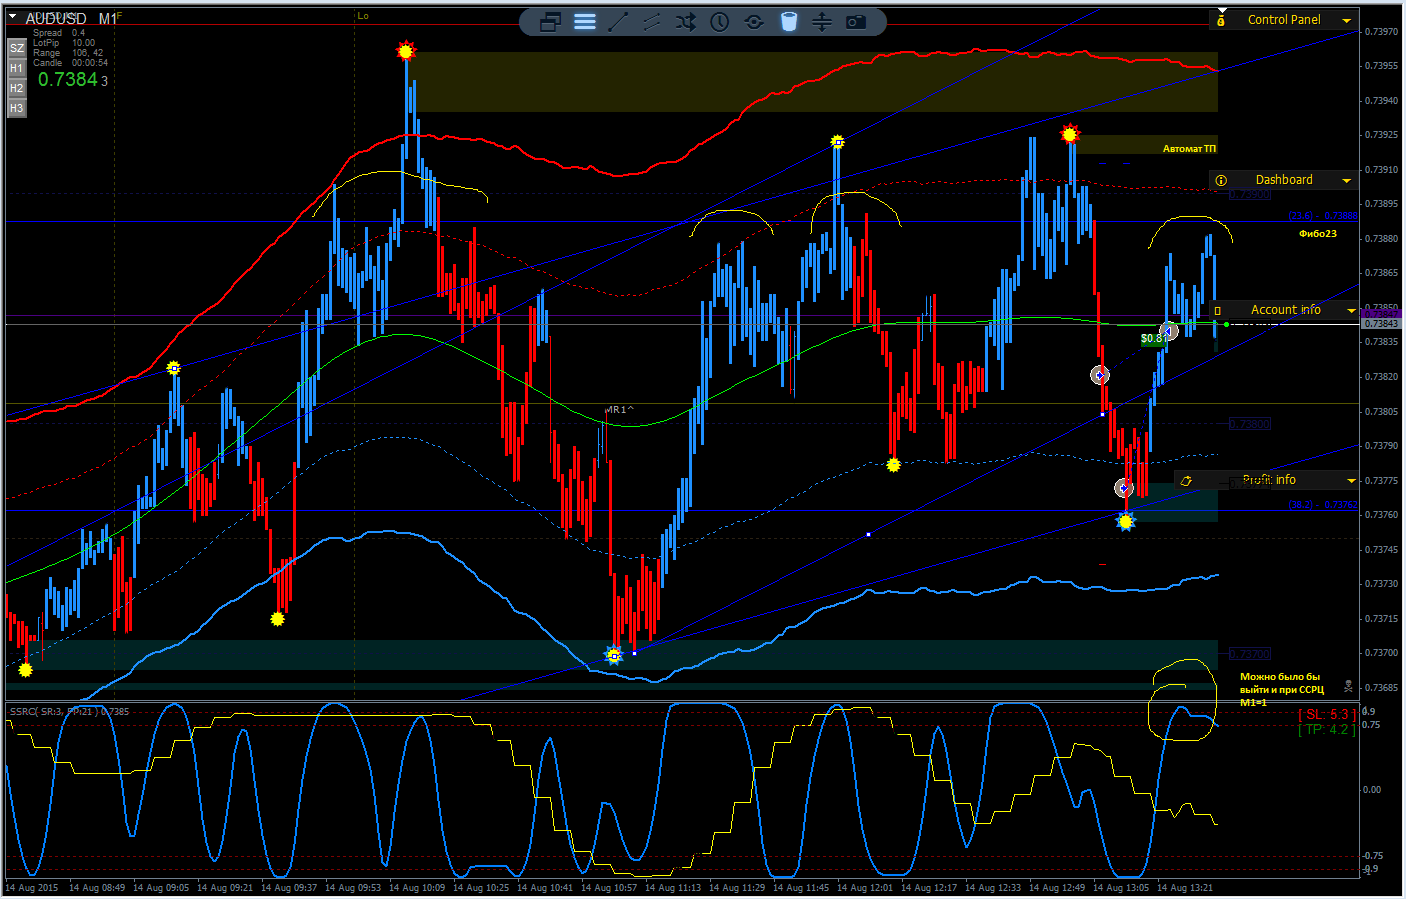
Task: Click the trash bin icon to delete objects
Action: 788,22
